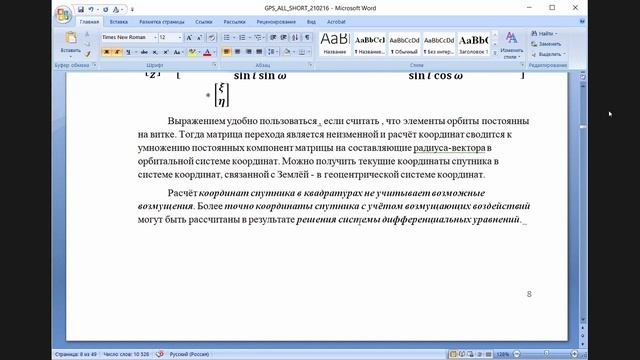Apply superscript formatting

(166, 52)
